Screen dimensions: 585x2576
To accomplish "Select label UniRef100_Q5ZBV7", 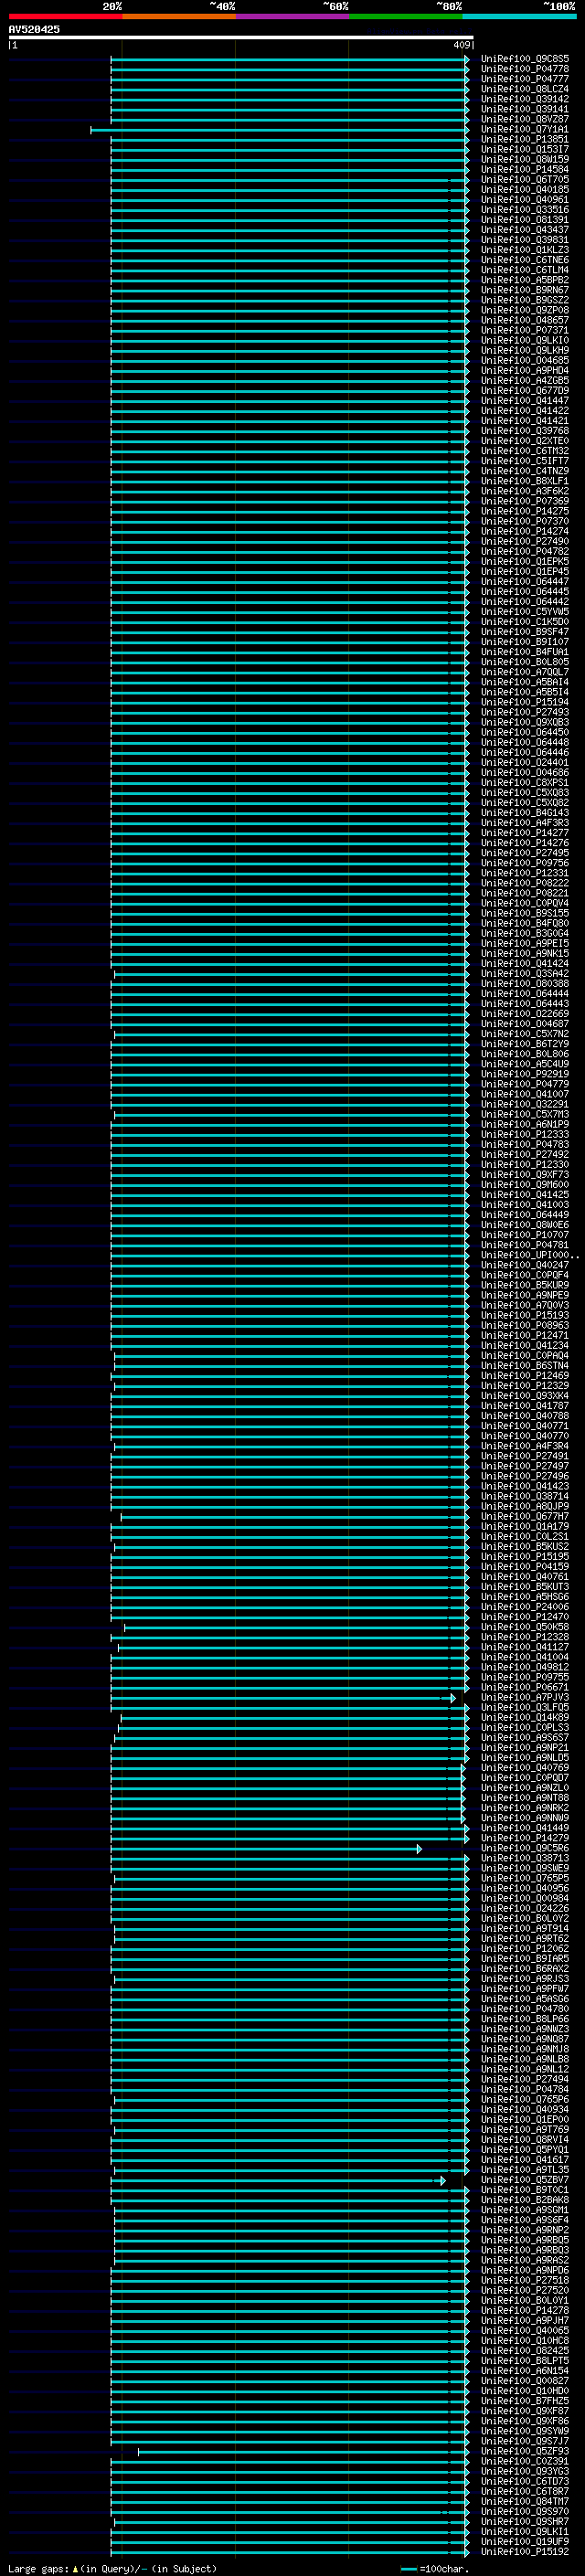I will (524, 2180).
